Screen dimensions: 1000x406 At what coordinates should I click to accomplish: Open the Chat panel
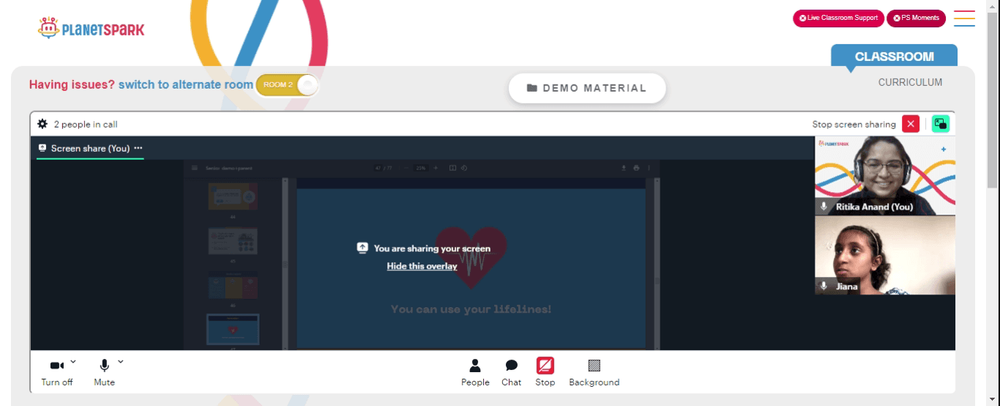tap(511, 373)
